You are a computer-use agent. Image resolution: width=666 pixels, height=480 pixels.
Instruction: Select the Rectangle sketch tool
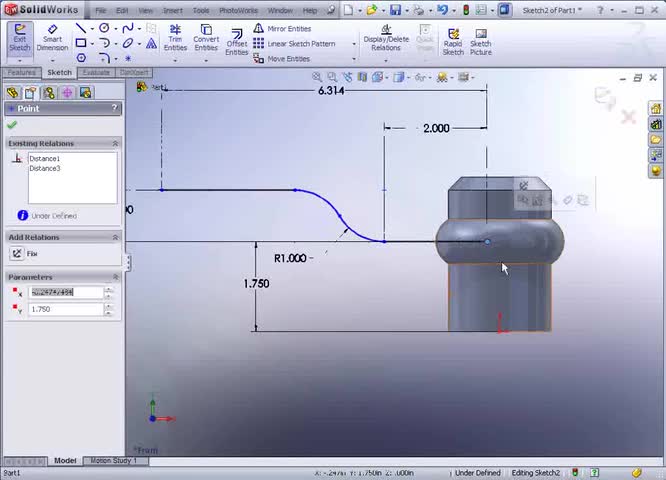tap(81, 43)
